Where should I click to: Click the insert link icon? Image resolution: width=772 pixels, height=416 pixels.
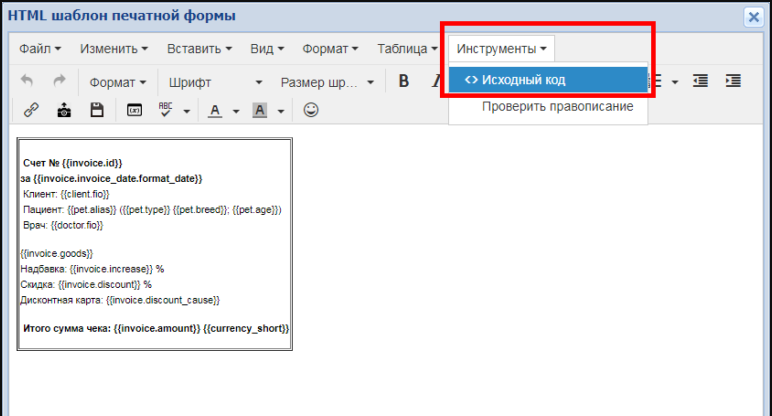pos(30,110)
